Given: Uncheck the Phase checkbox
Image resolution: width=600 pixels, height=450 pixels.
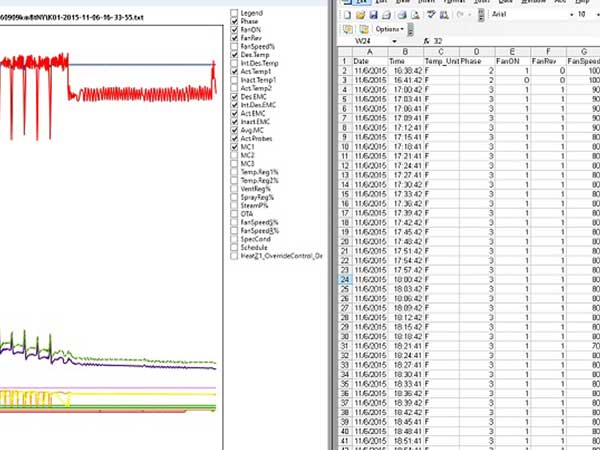Looking at the screenshot, I should [x=234, y=21].
